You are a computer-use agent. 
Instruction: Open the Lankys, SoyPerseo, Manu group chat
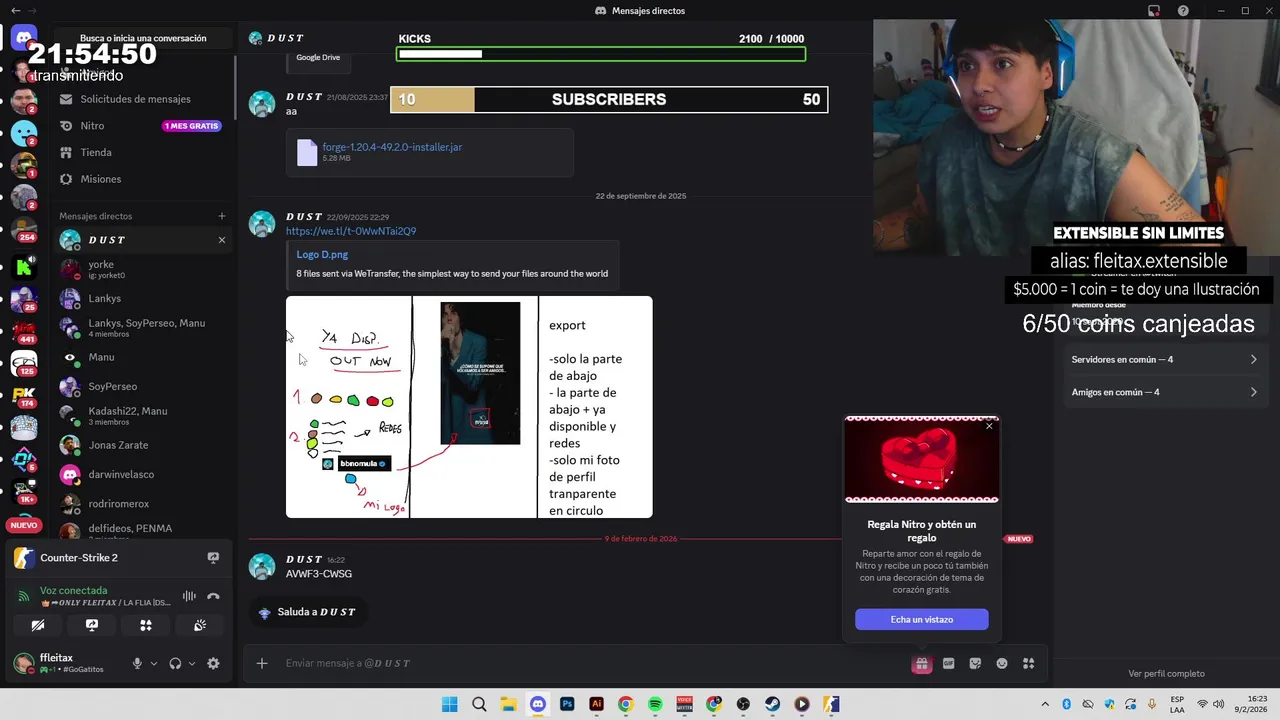pos(142,328)
